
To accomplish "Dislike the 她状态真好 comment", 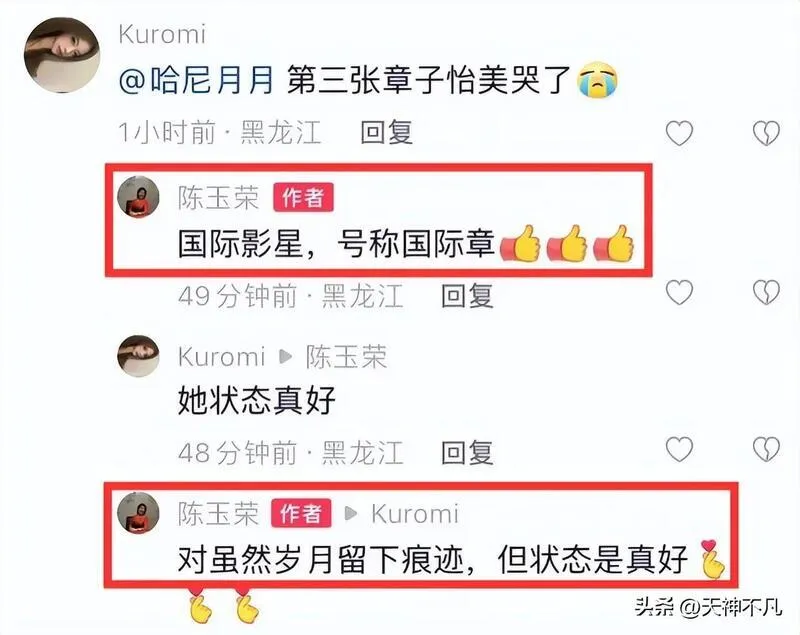I will pos(766,449).
